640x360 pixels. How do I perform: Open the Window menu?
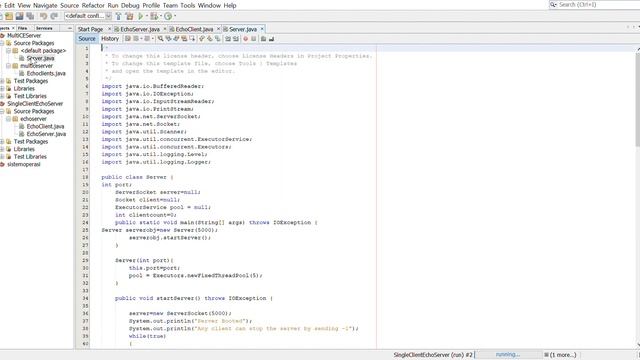pos(209,5)
